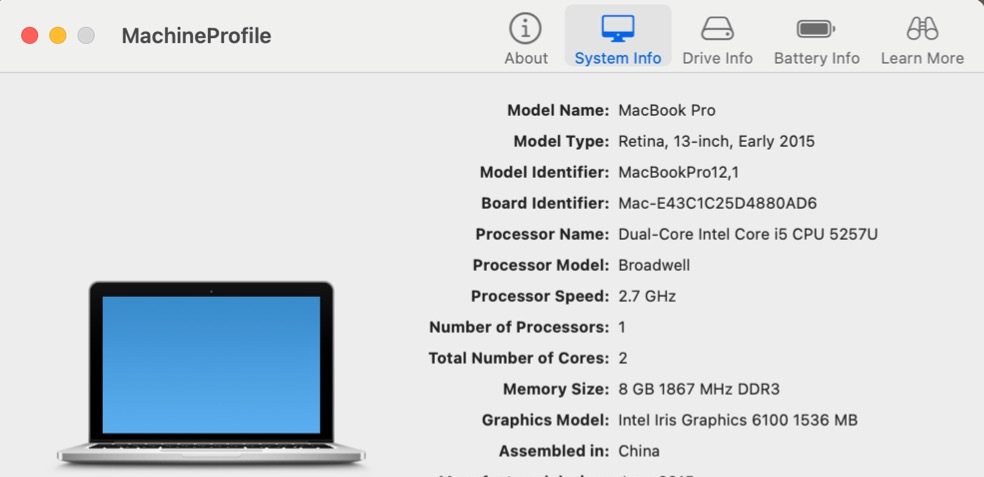The width and height of the screenshot is (984, 477).
Task: Click the 'Memory Size:' label
Action: [556, 389]
